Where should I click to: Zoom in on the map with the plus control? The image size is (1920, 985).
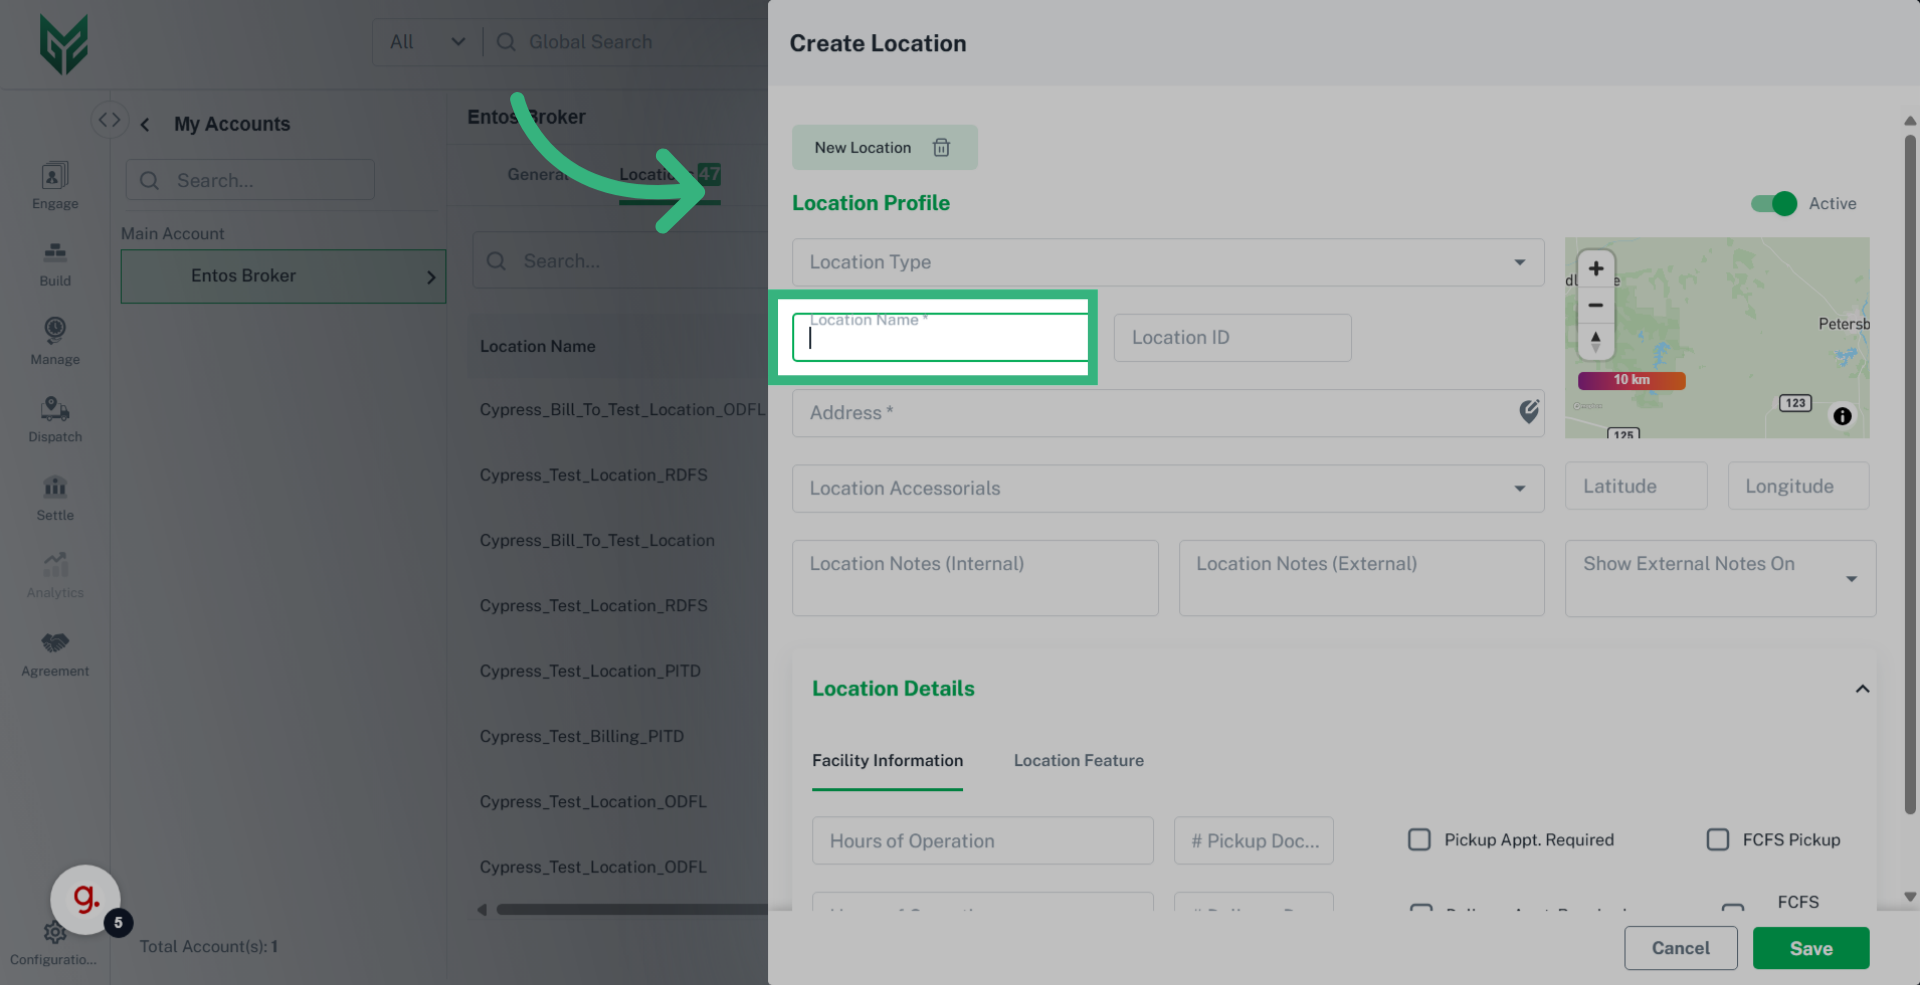(x=1595, y=268)
